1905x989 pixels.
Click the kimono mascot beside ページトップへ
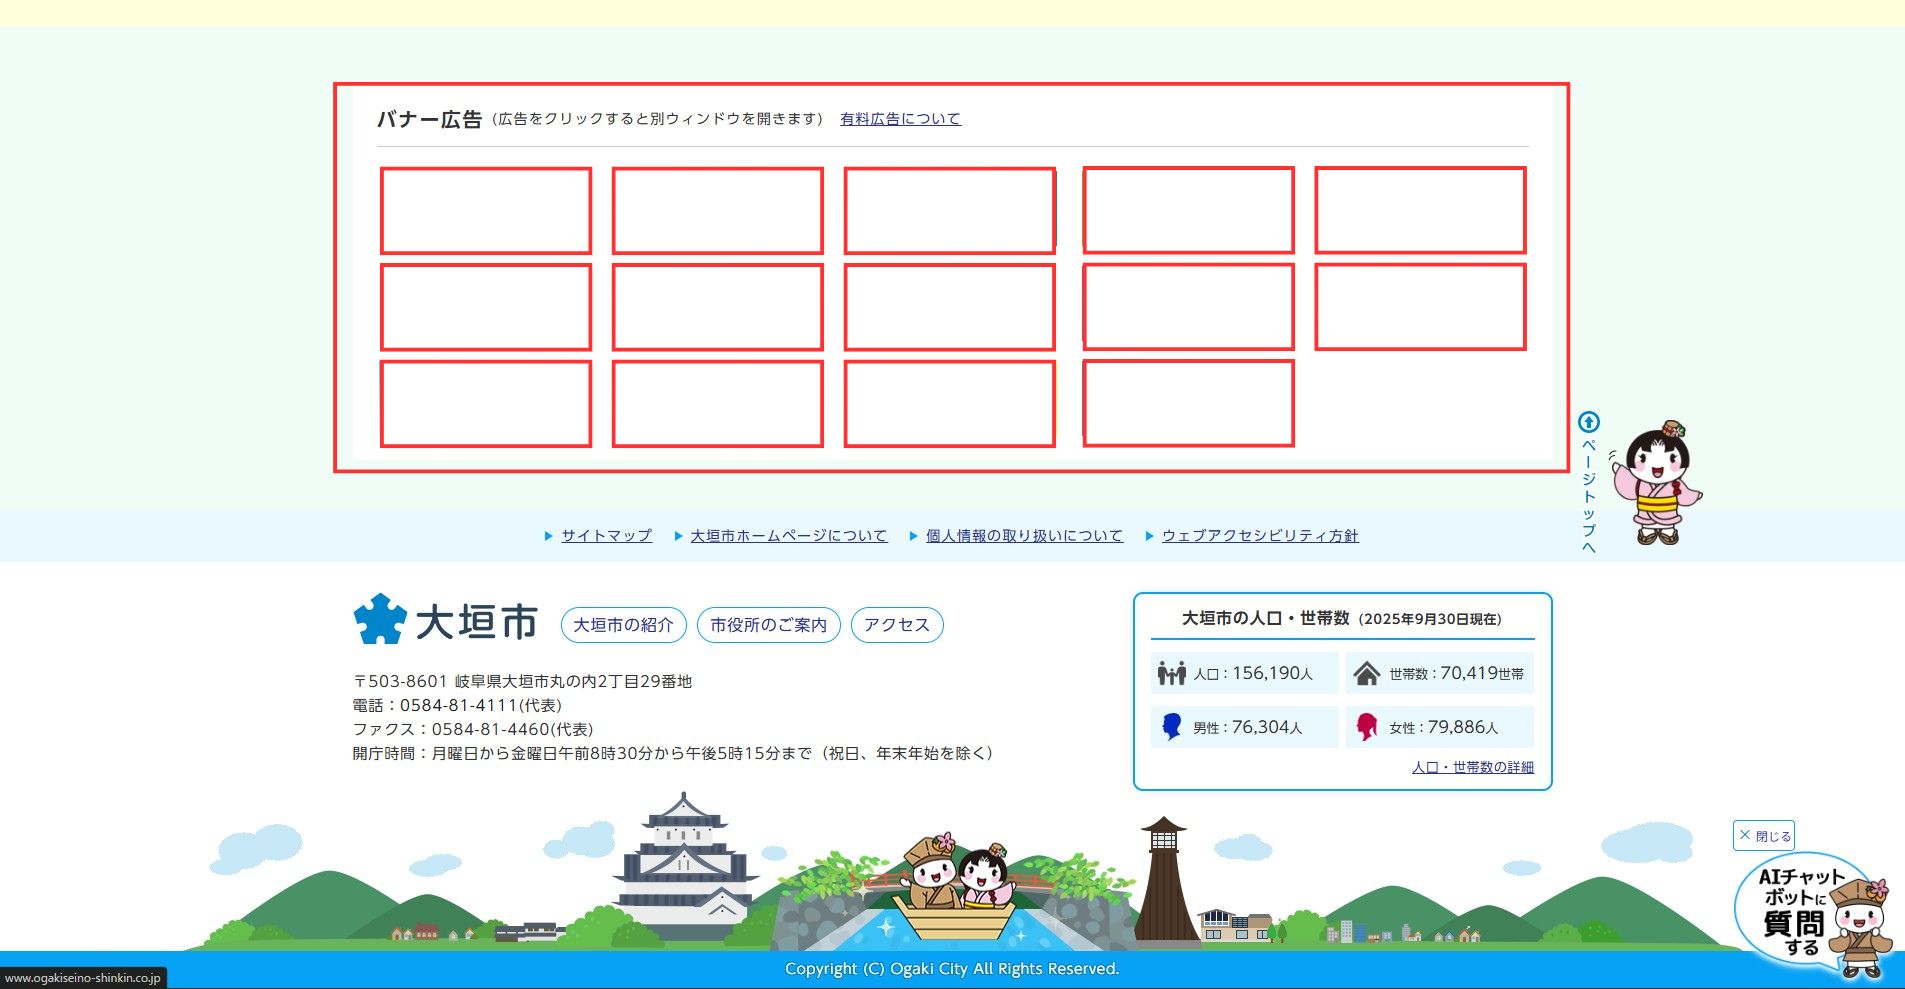pyautogui.click(x=1659, y=483)
